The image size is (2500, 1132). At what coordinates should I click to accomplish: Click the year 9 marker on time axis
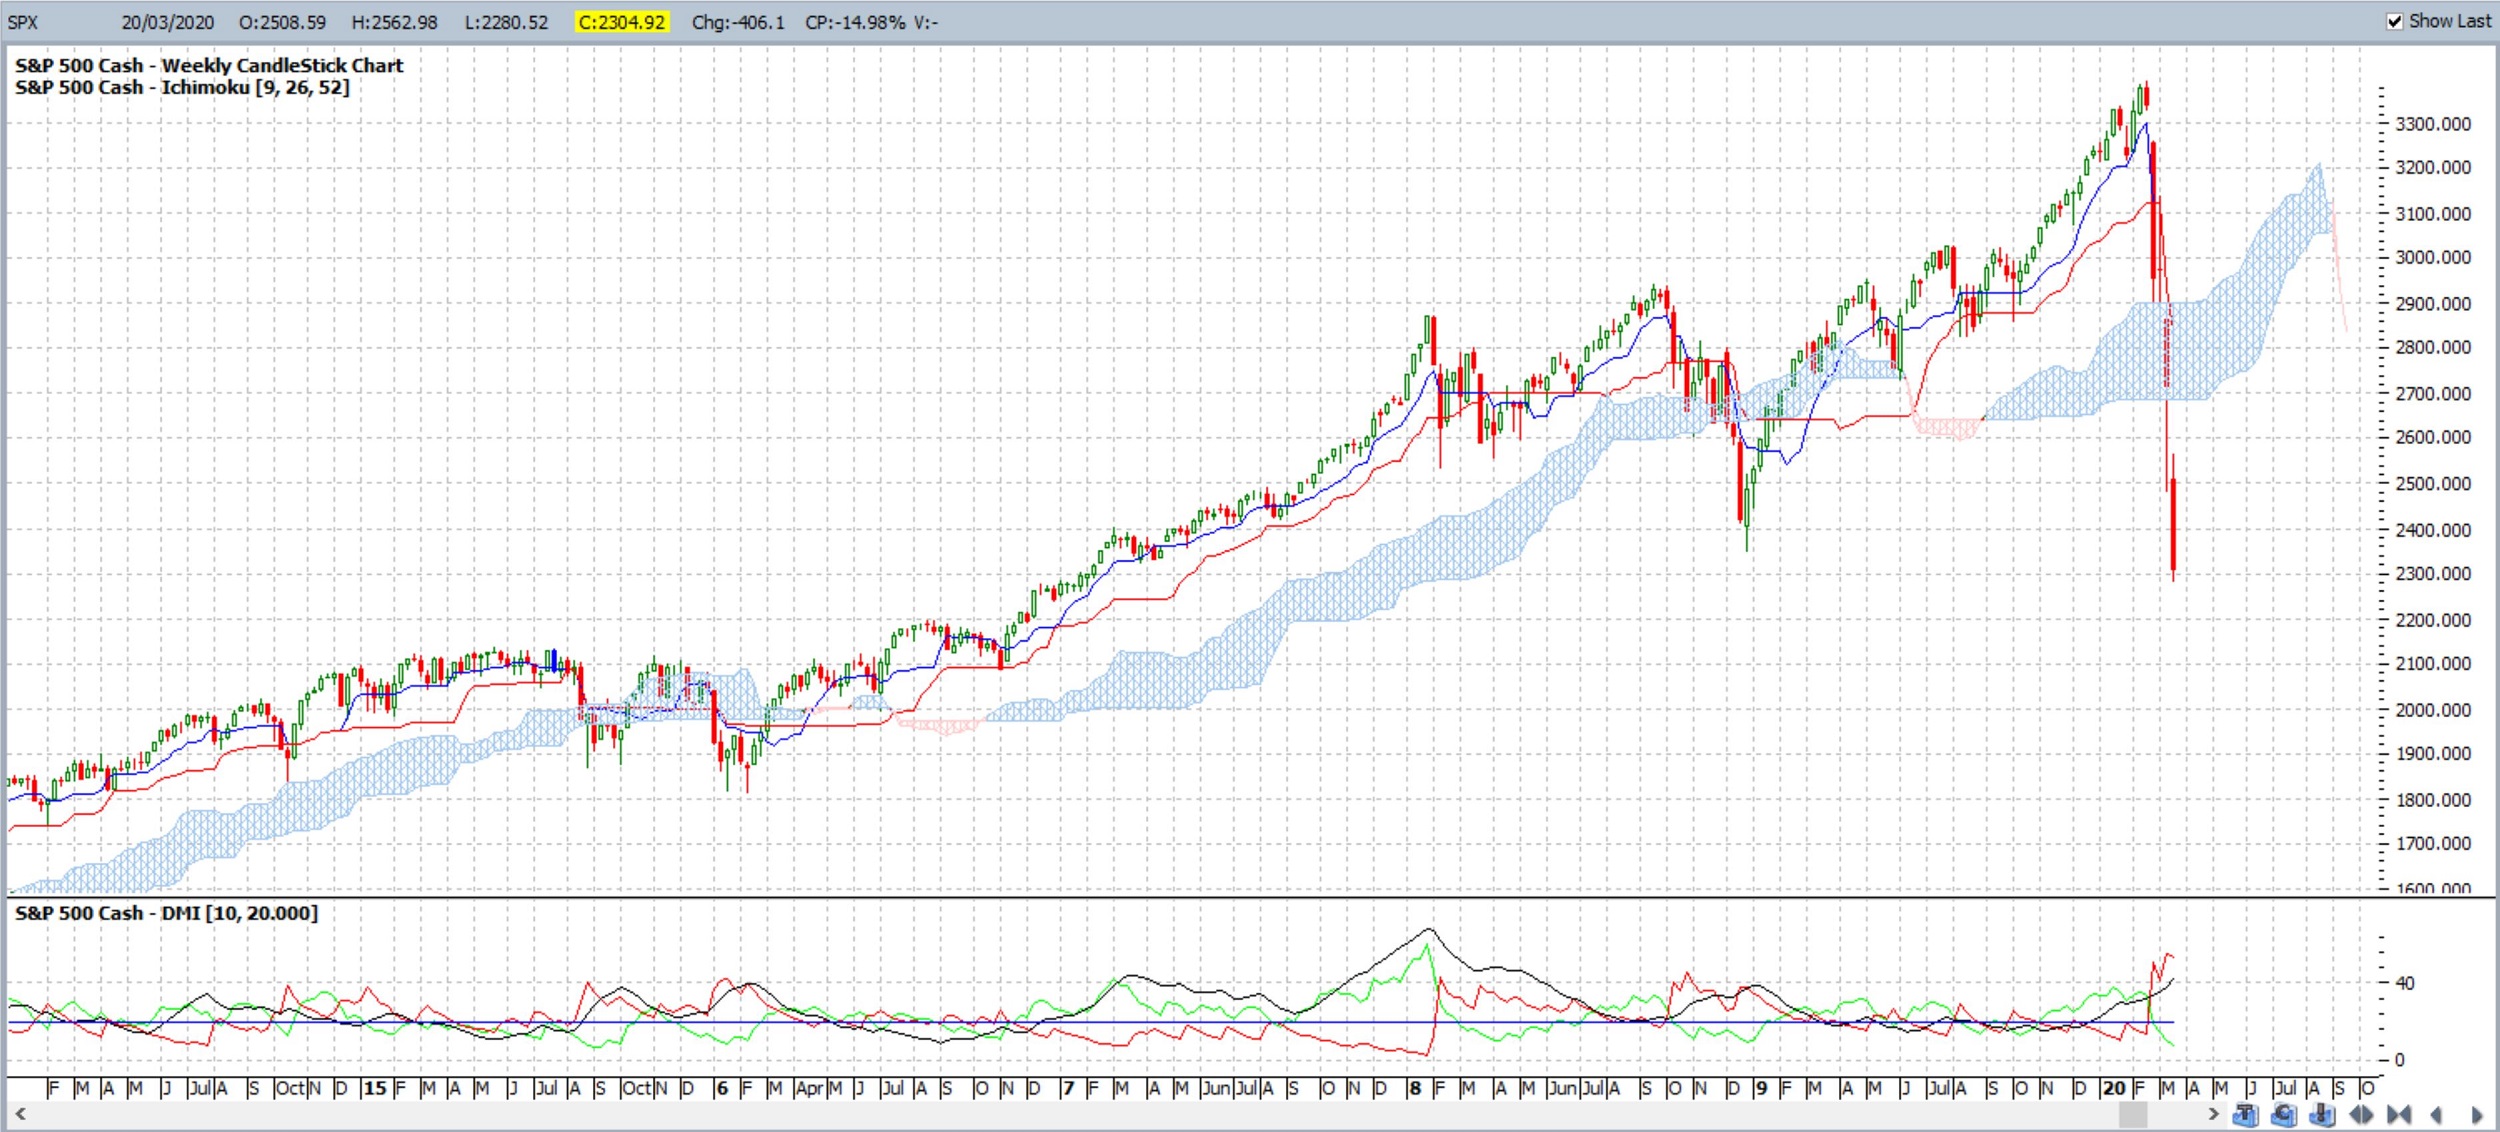(x=1761, y=1088)
